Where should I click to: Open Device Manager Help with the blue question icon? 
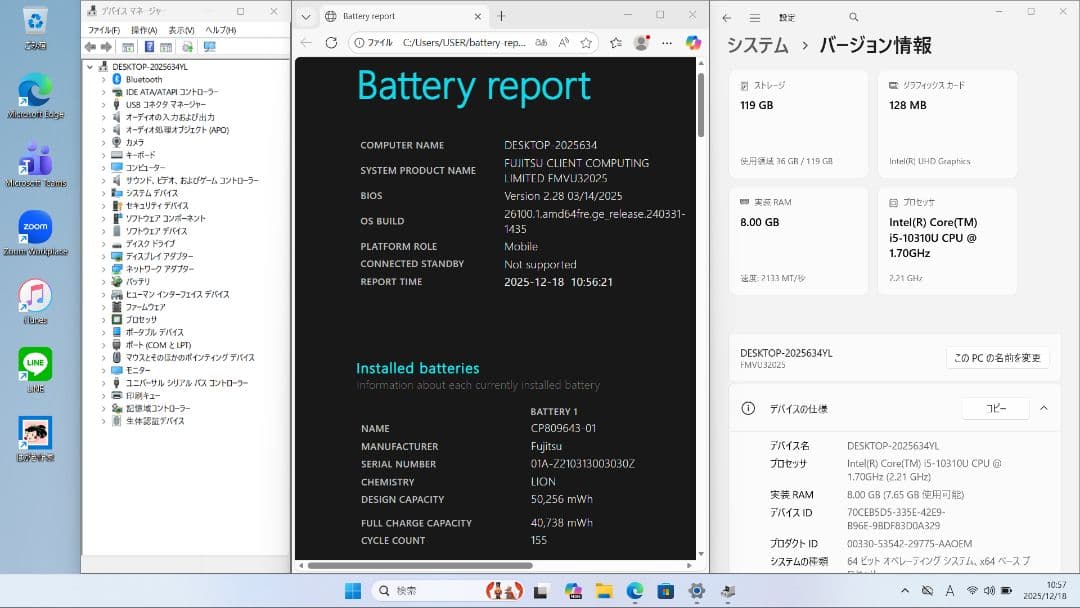point(150,46)
